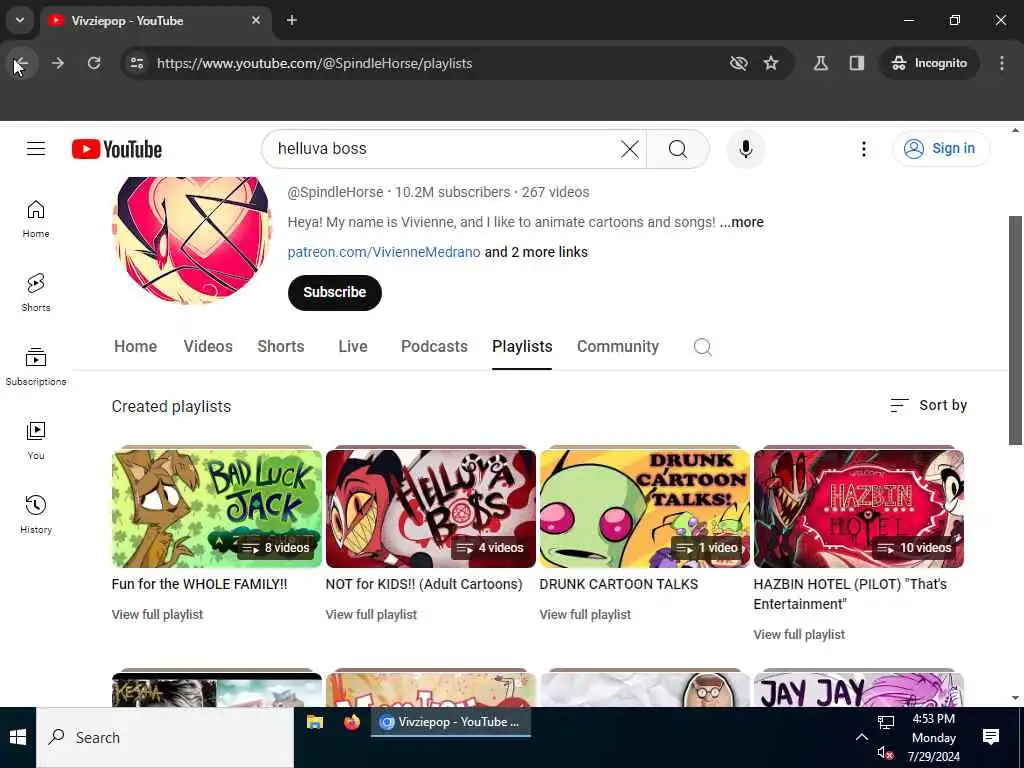Go back with browser back arrow

(x=21, y=63)
